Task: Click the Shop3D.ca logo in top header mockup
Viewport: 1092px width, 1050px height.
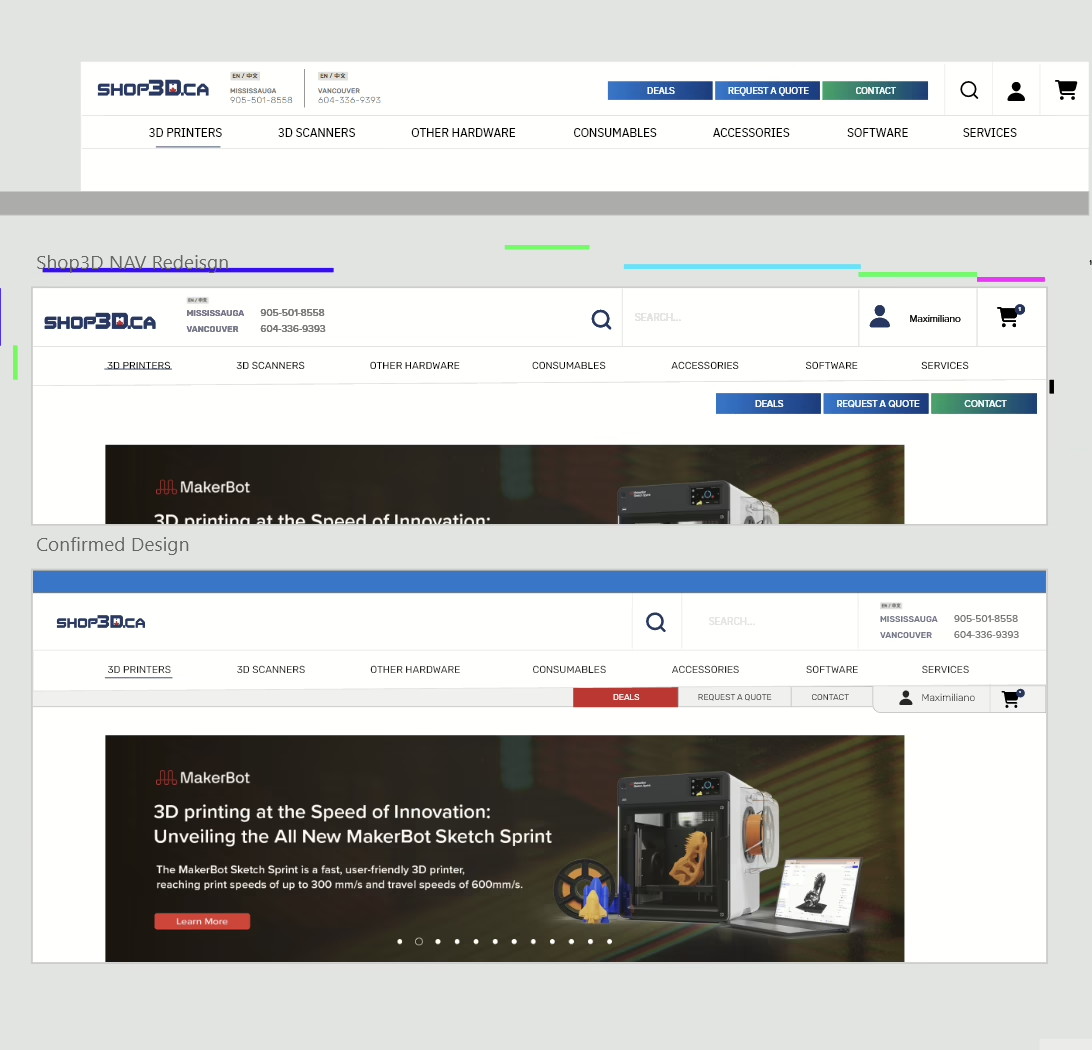Action: (x=153, y=88)
